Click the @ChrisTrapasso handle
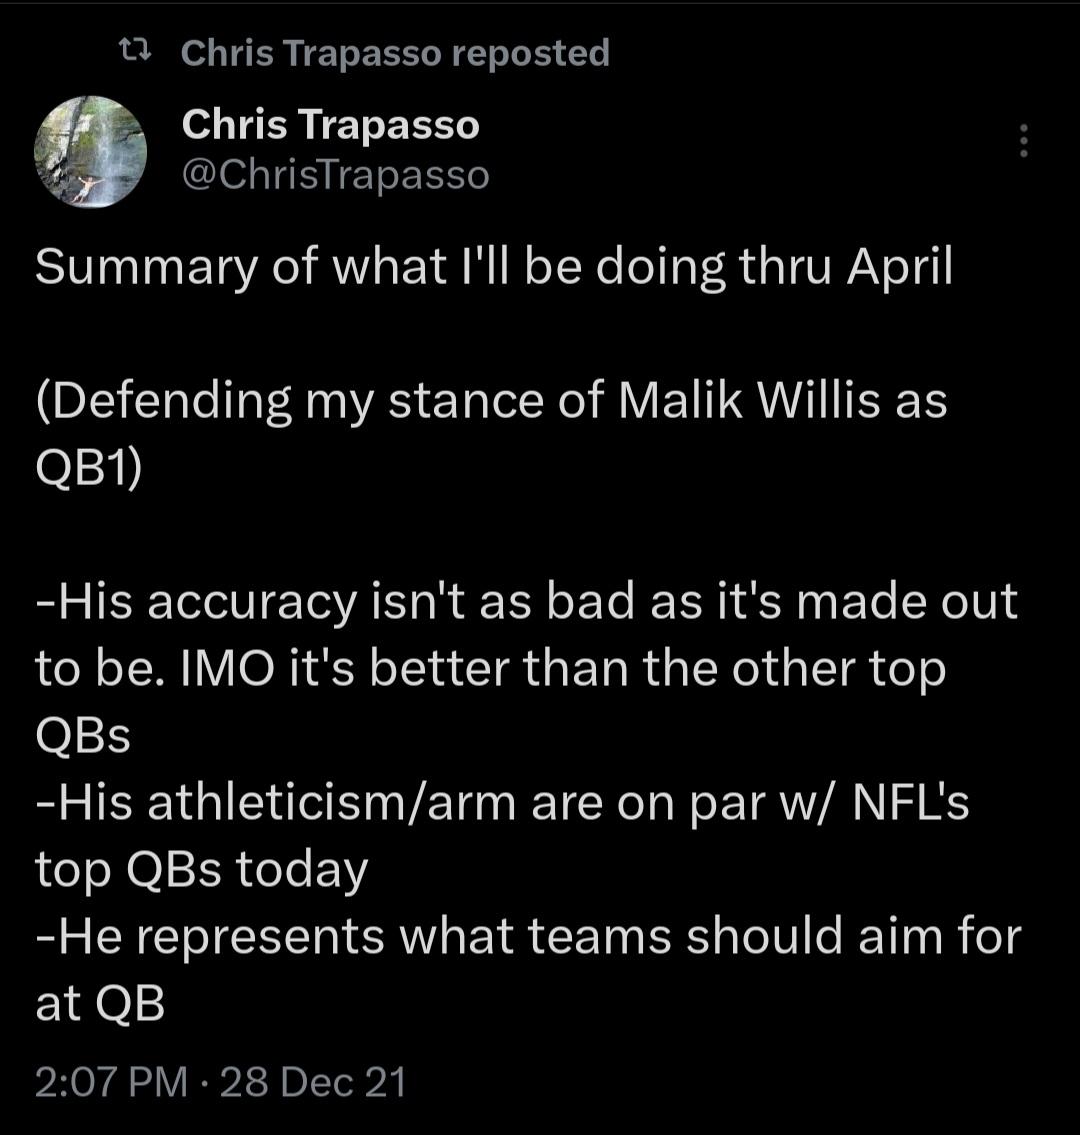 pyautogui.click(x=335, y=175)
